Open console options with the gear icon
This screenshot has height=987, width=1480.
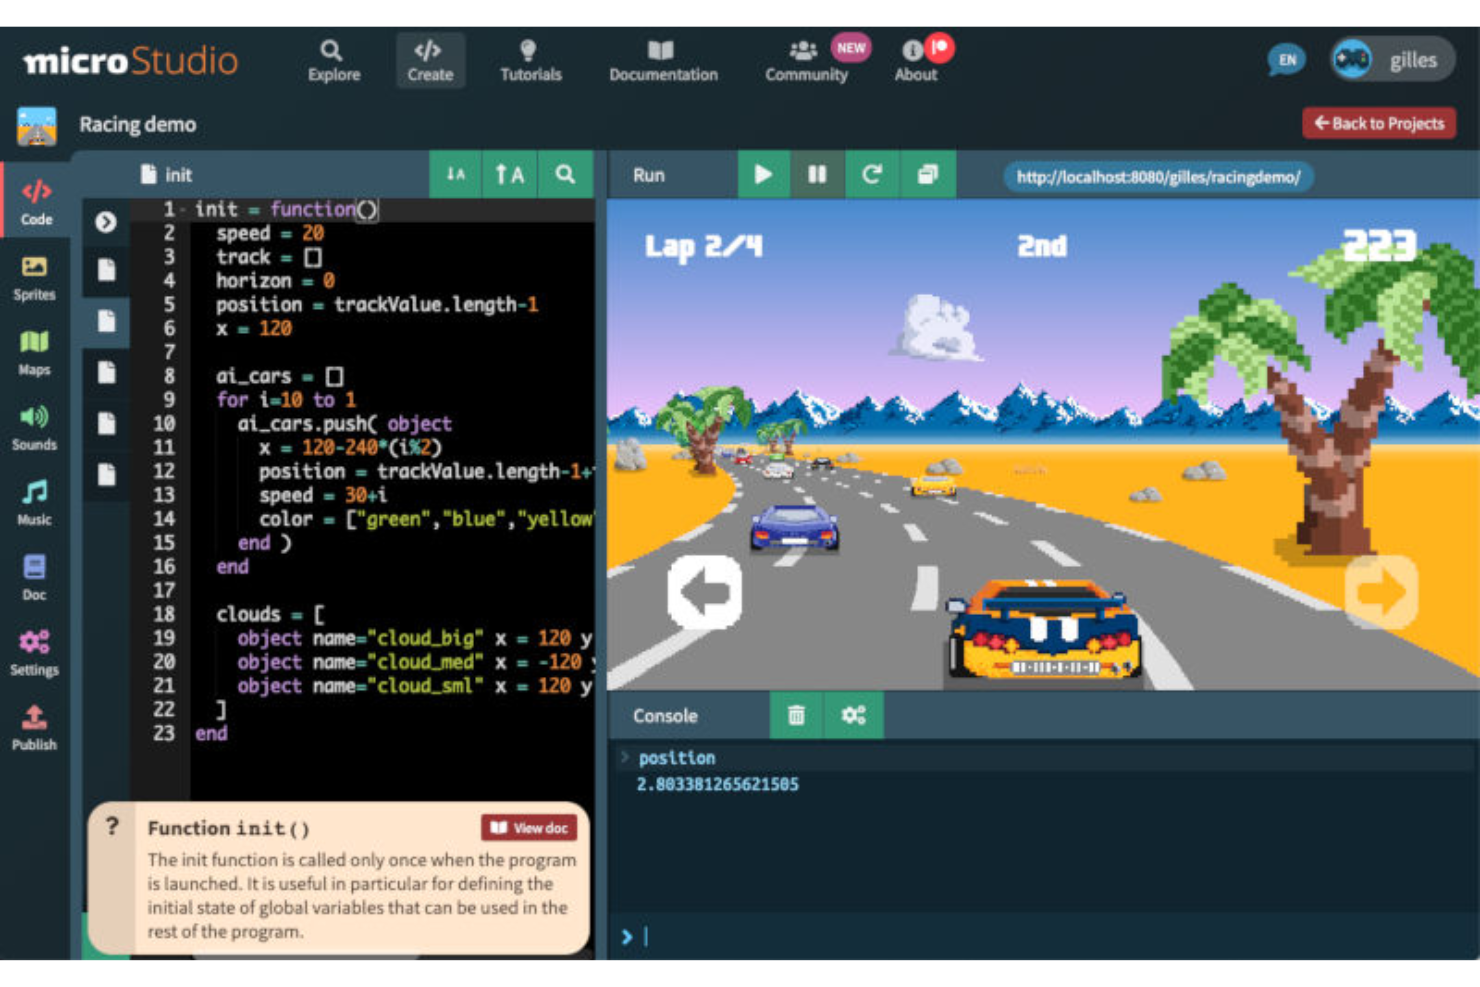[853, 715]
